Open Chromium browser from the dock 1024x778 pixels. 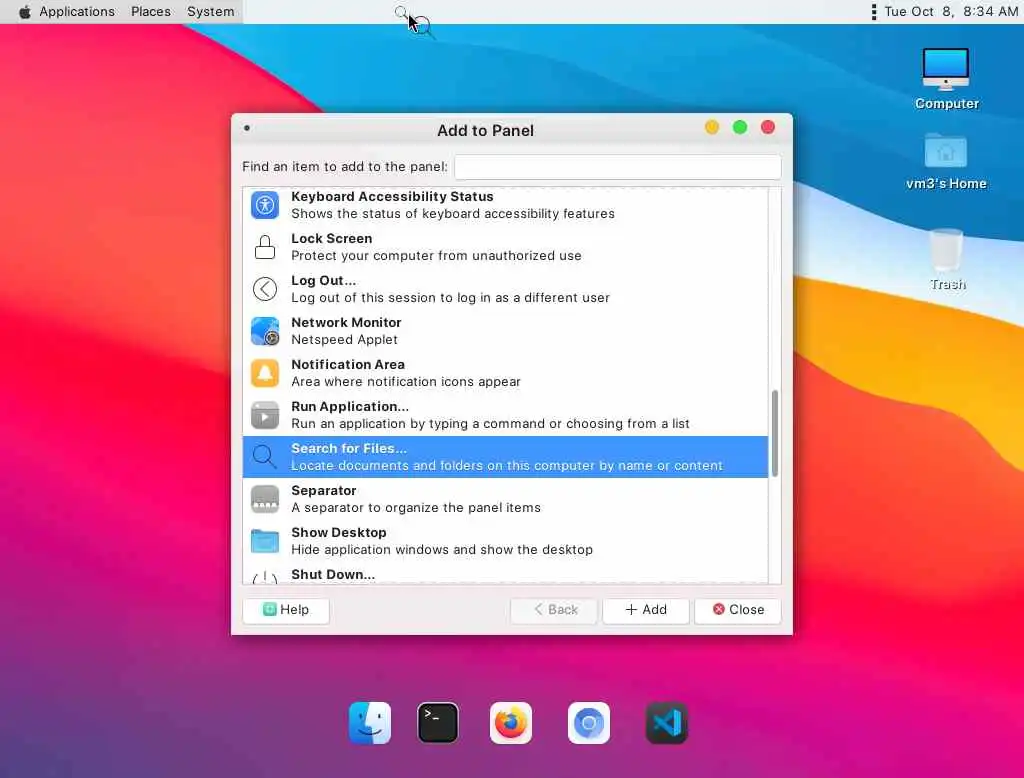(588, 723)
